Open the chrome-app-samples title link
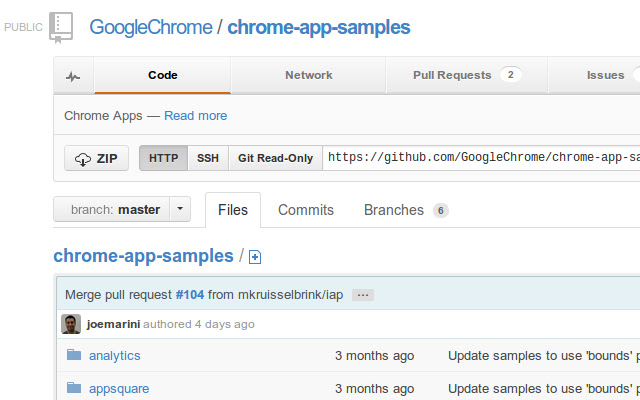This screenshot has height=400, width=640. (318, 27)
